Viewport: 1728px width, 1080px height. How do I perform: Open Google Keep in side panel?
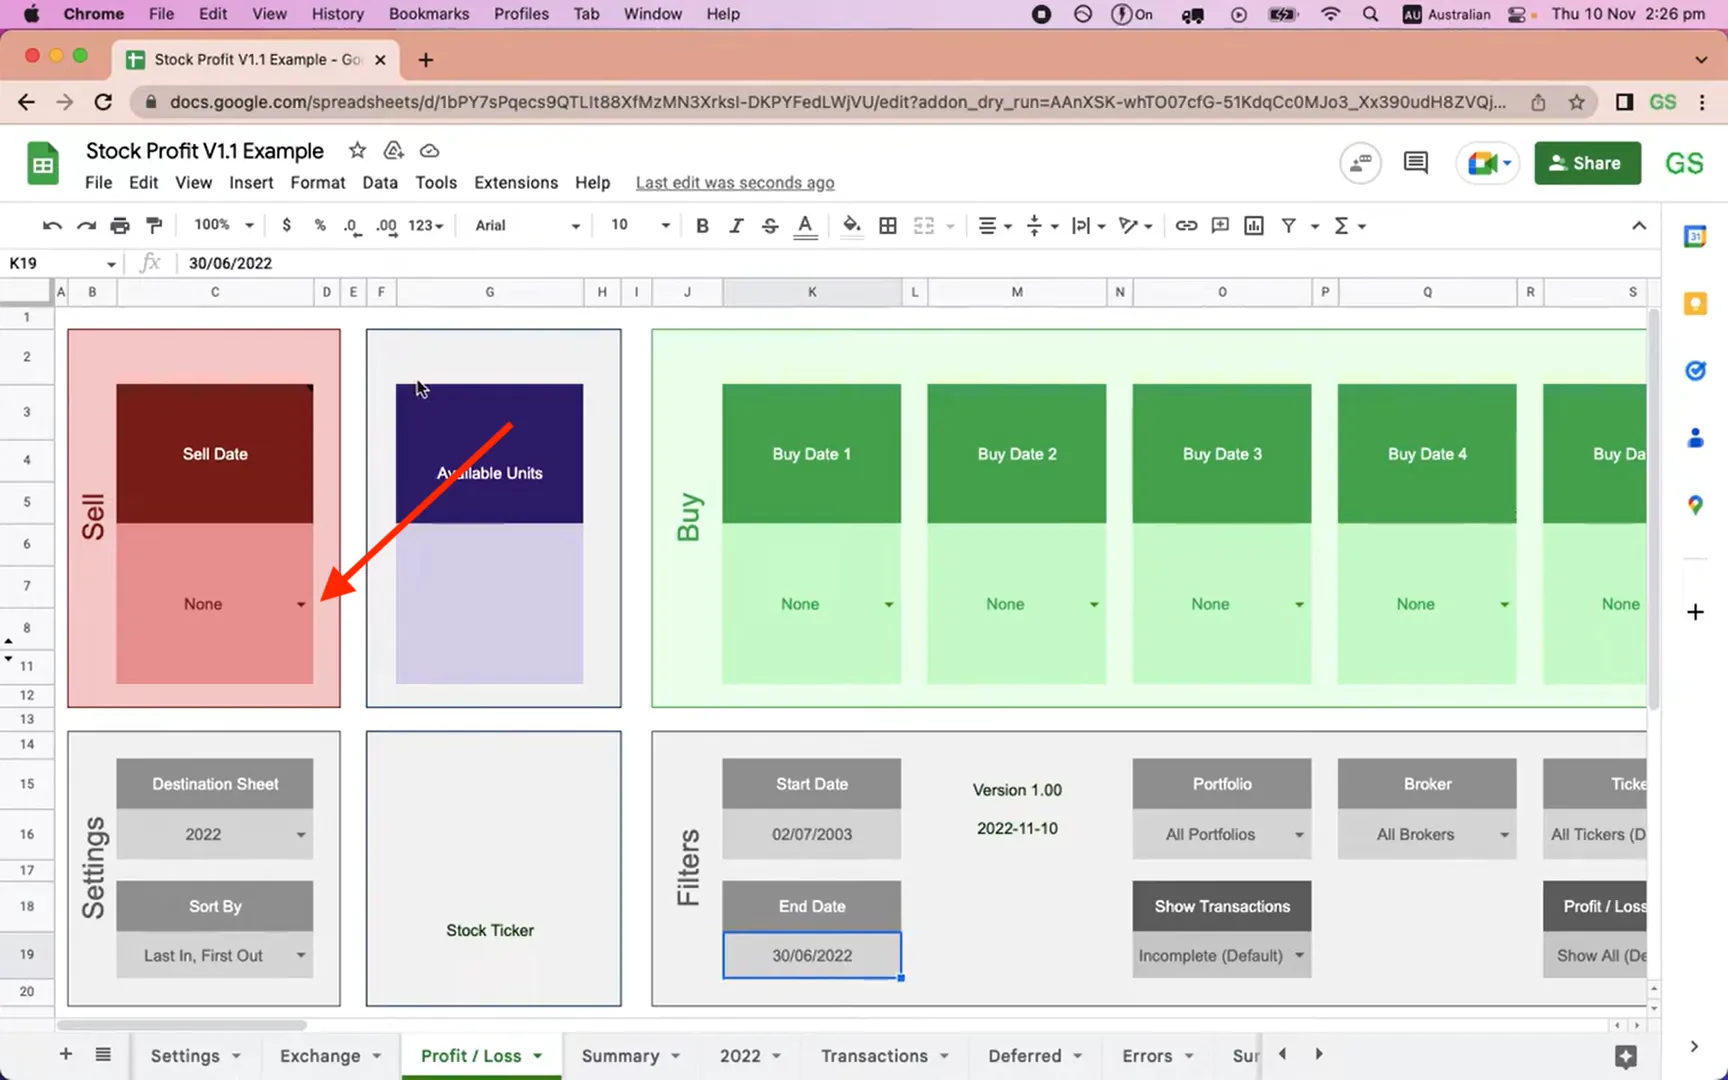point(1695,304)
